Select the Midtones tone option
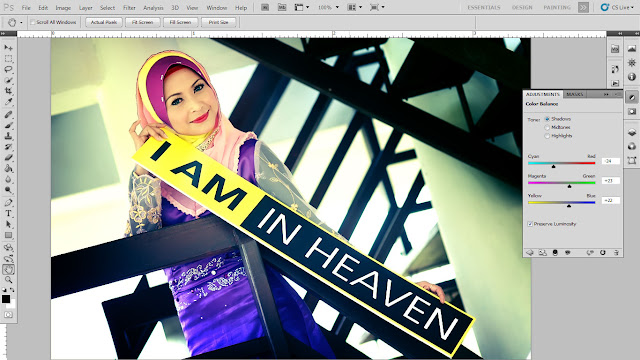 [547, 127]
